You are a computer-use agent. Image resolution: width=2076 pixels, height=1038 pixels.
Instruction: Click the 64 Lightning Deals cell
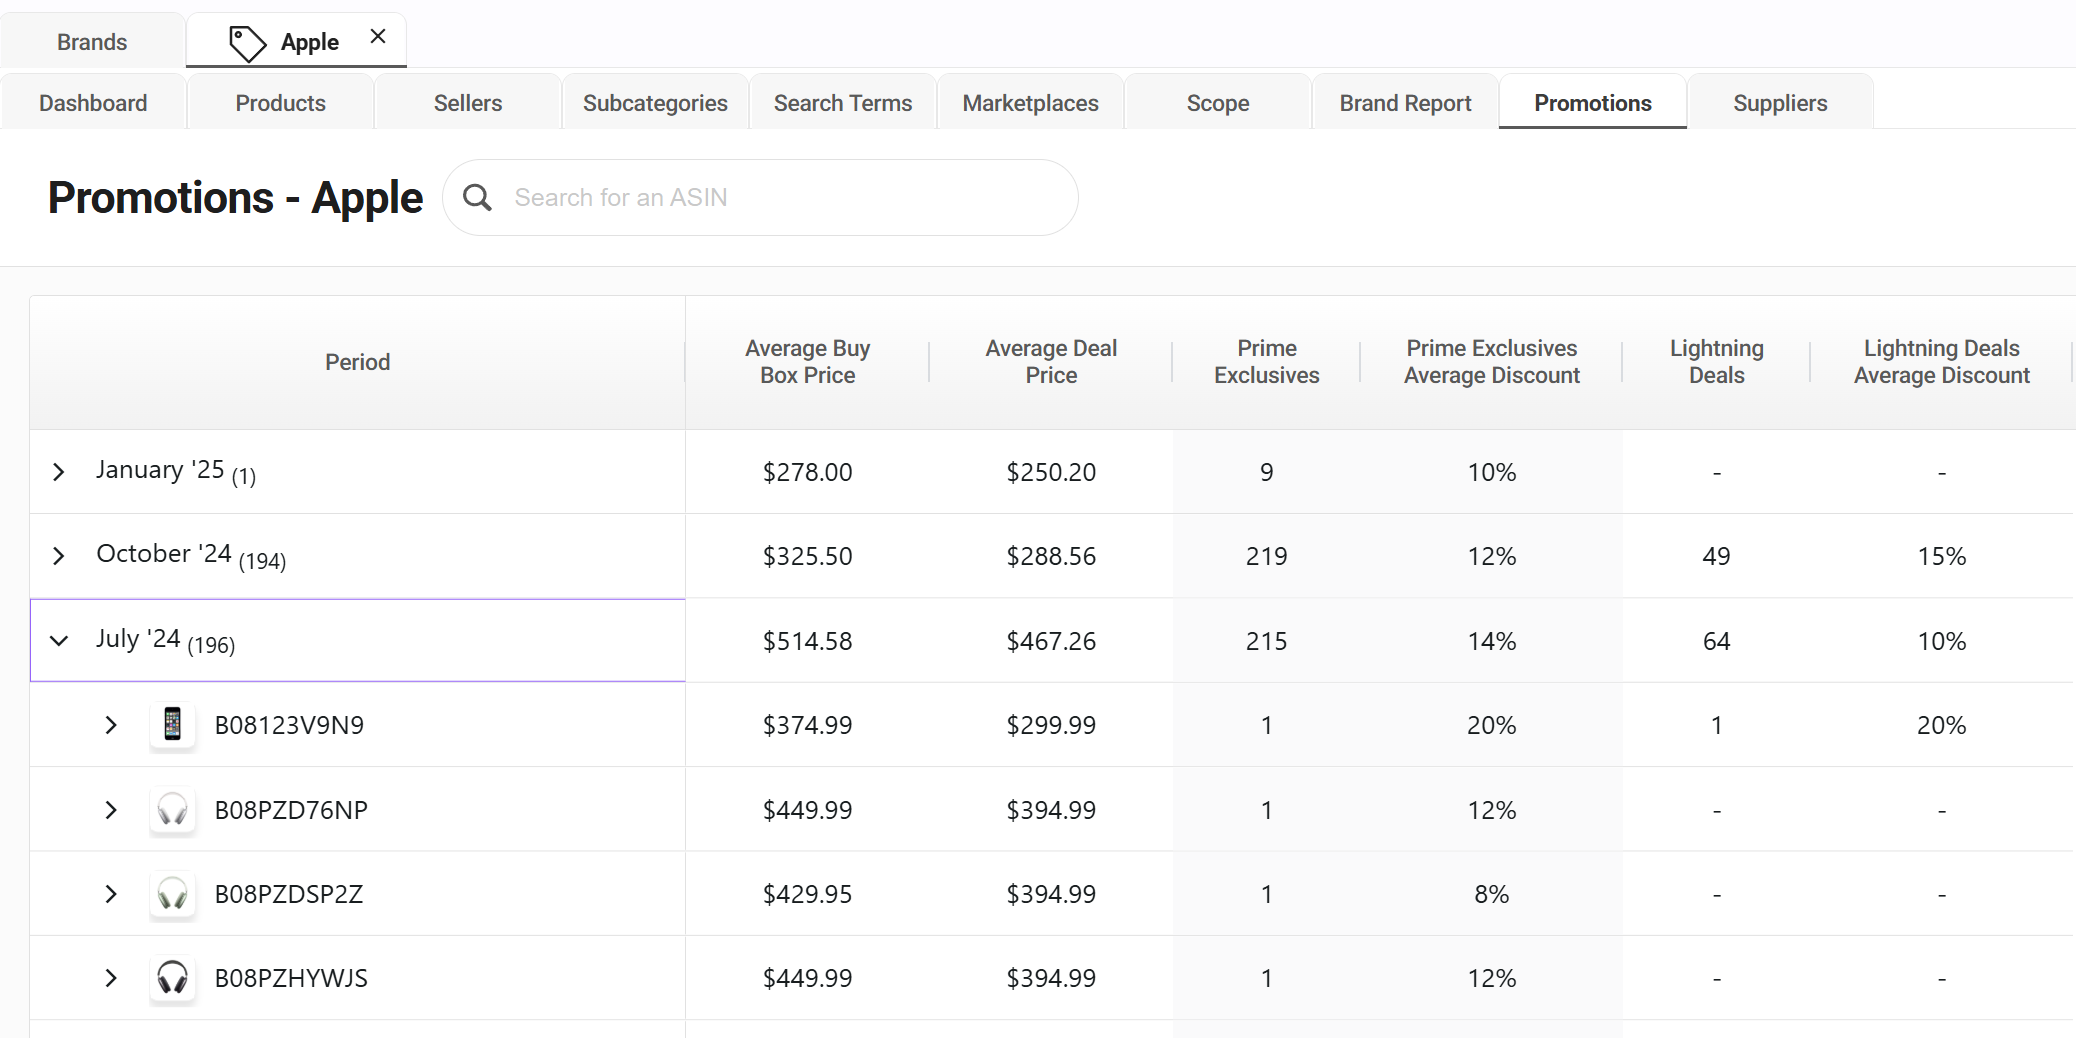1717,641
